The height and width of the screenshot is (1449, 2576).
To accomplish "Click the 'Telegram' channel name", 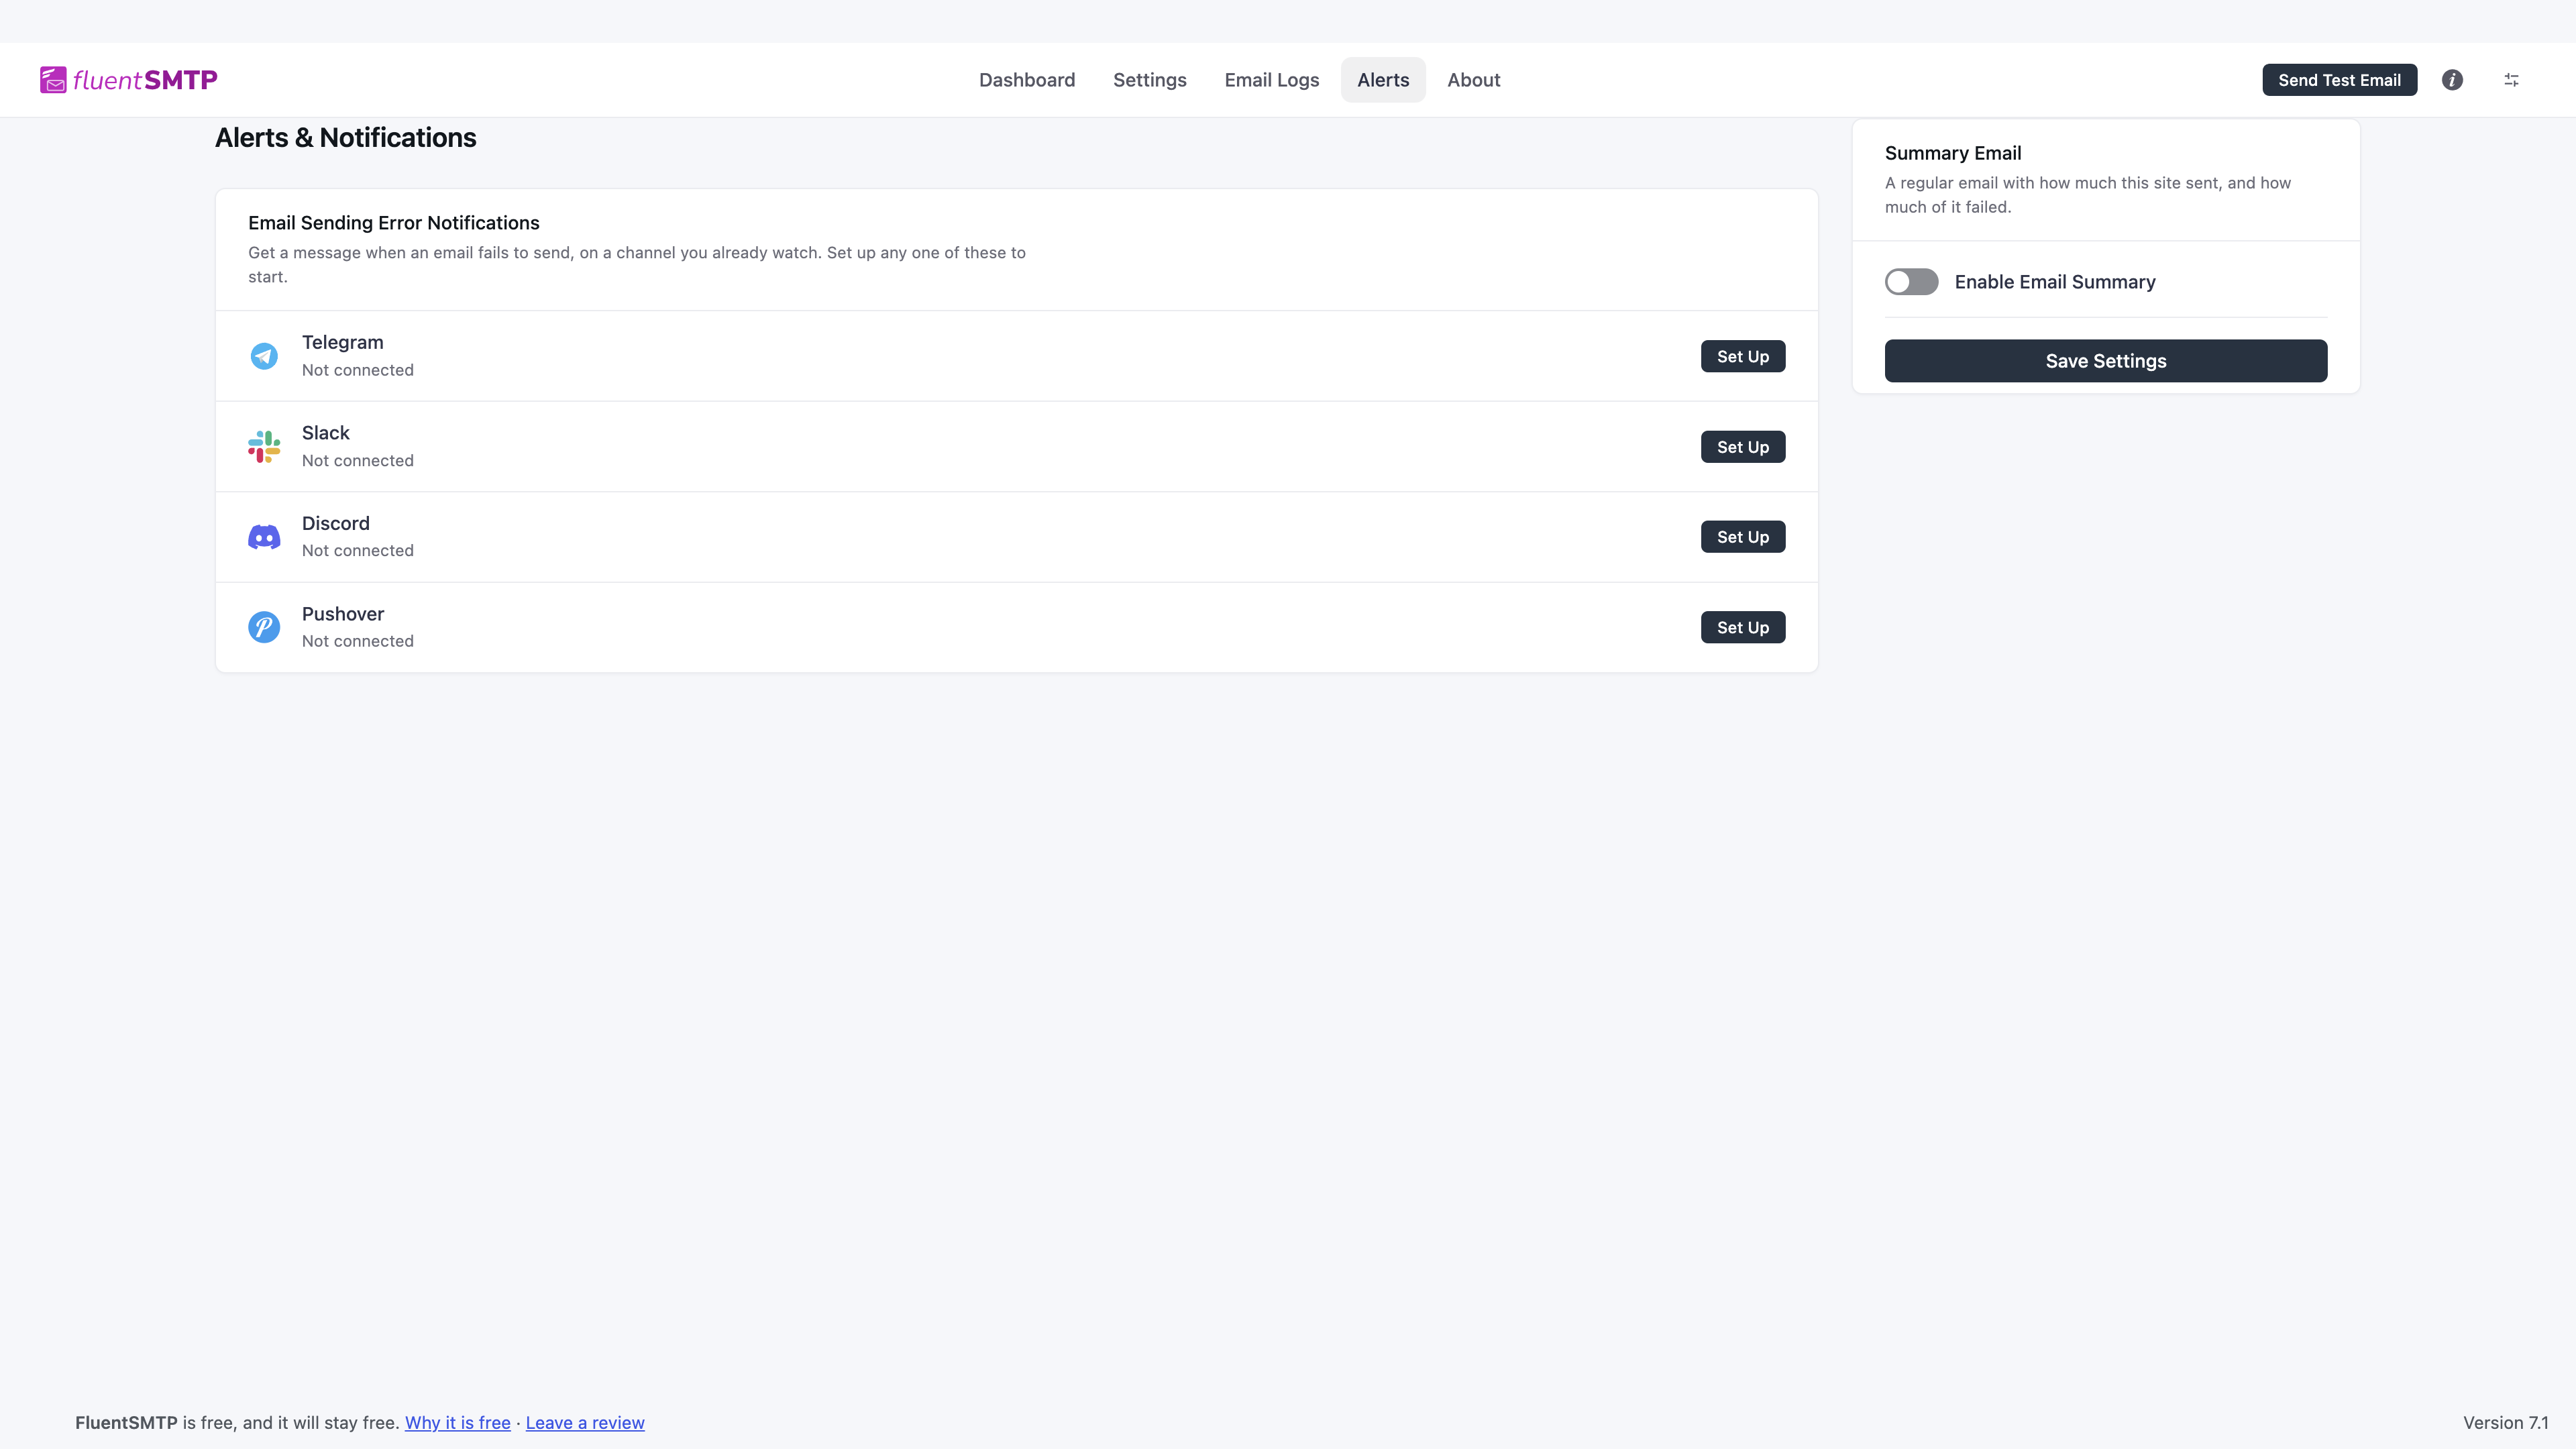I will coord(343,342).
